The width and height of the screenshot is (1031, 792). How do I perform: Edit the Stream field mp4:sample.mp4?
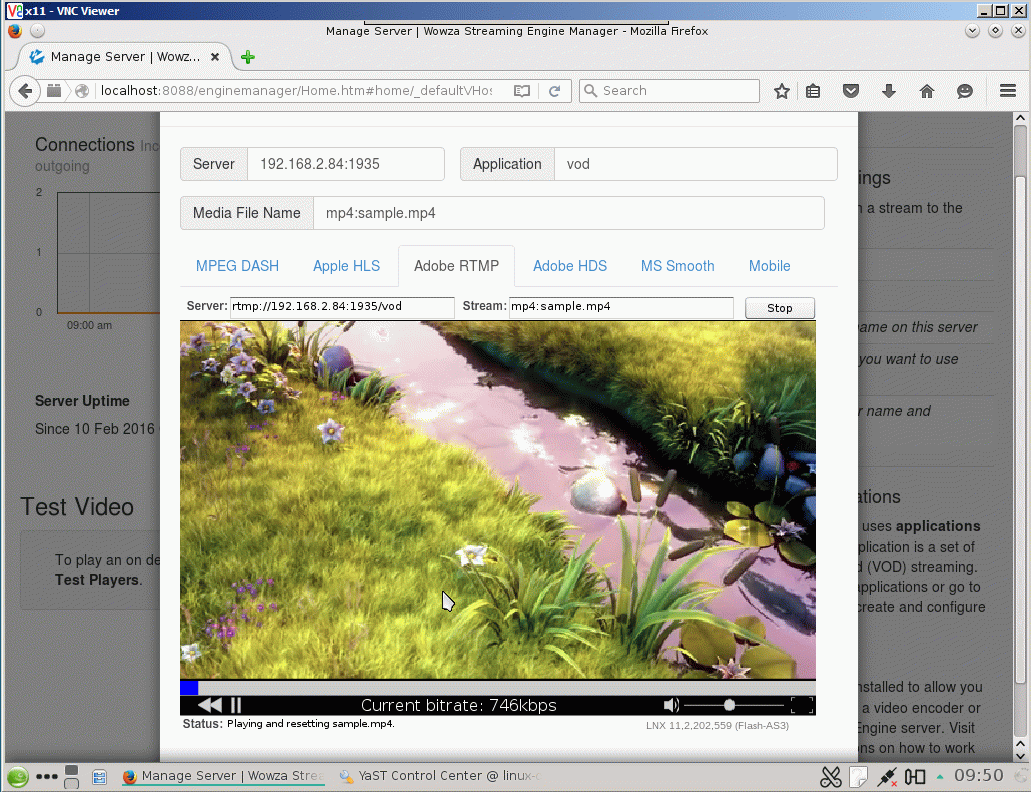point(621,306)
